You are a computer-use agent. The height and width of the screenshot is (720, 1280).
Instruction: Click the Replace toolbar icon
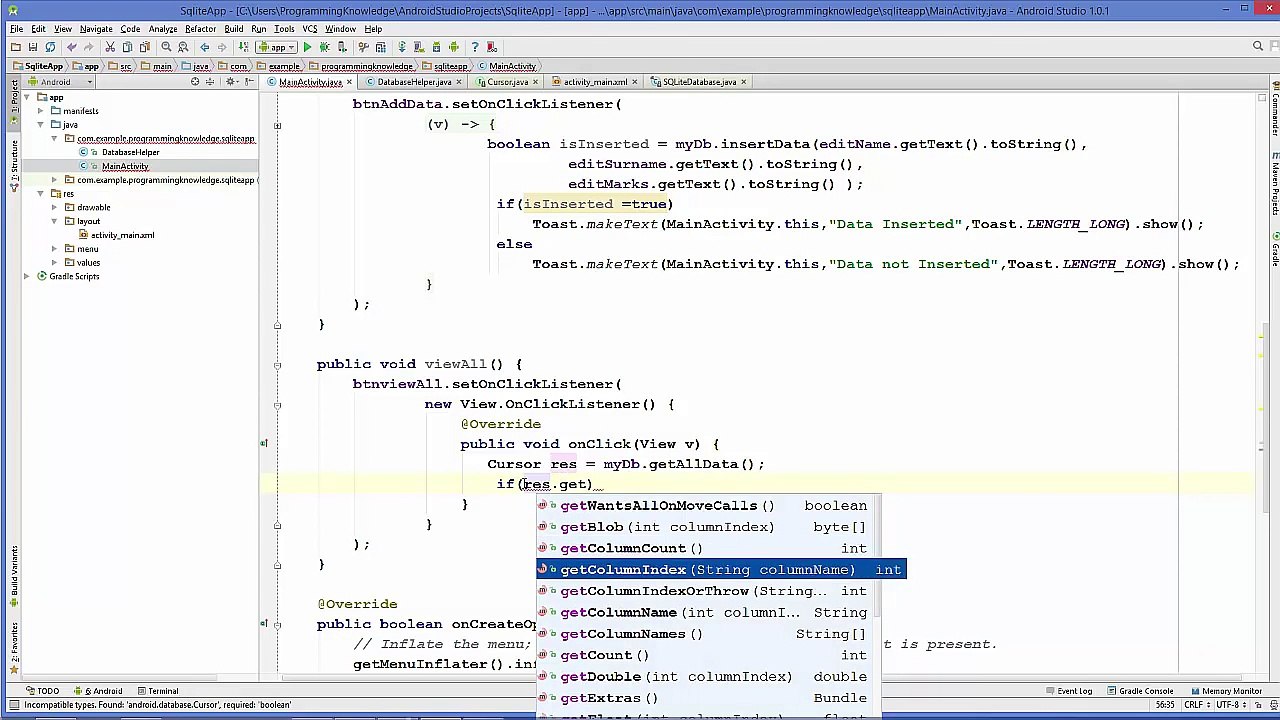click(183, 47)
